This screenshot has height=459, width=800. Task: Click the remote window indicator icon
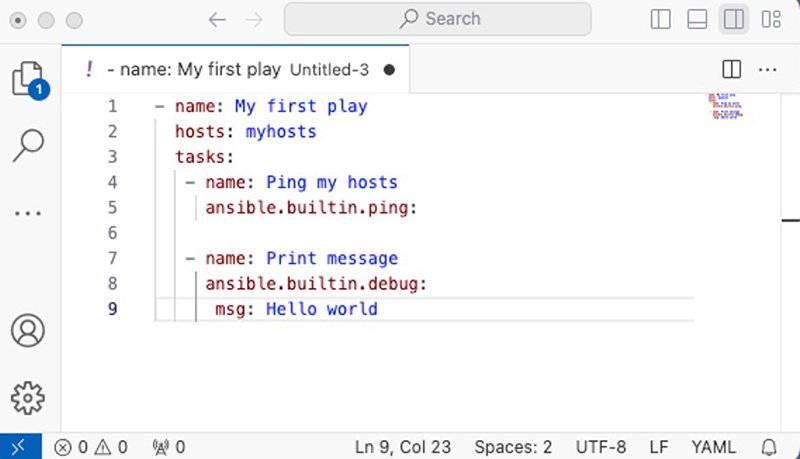click(19, 447)
